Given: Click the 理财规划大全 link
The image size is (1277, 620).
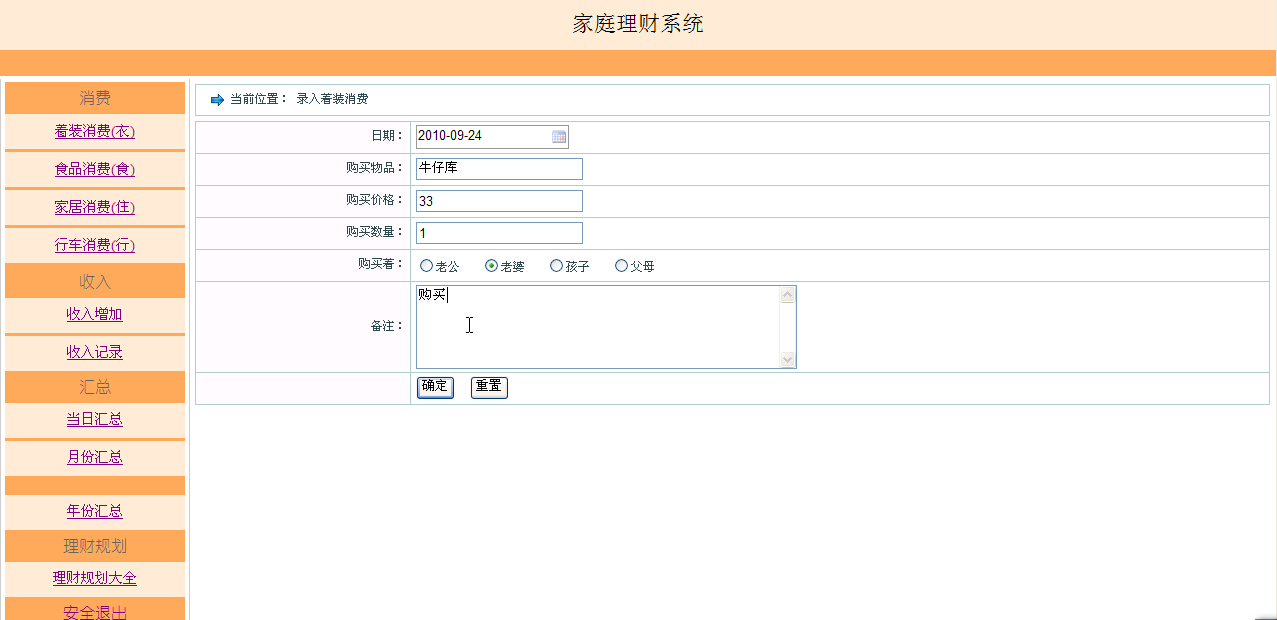Looking at the screenshot, I should pos(95,578).
